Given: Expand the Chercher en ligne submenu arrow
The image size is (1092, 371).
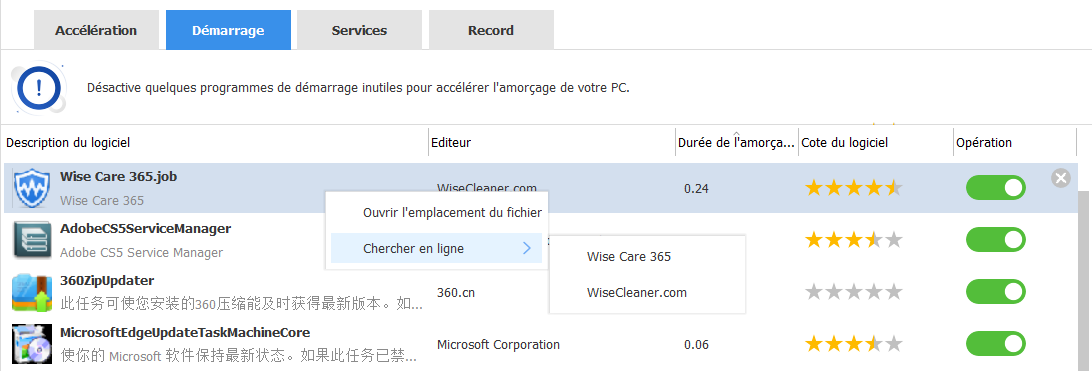Looking at the screenshot, I should [527, 248].
